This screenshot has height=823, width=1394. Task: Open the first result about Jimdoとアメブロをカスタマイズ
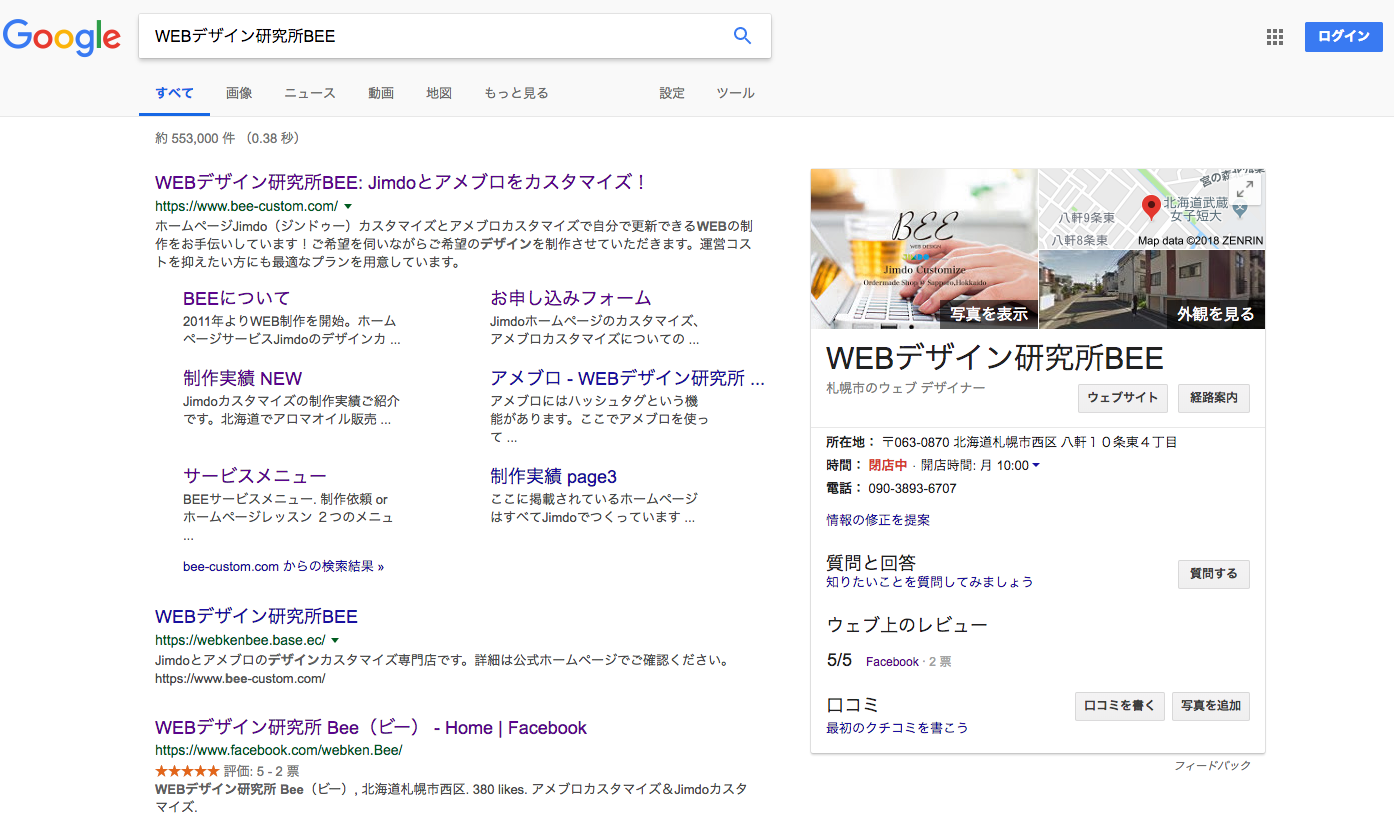click(x=402, y=182)
